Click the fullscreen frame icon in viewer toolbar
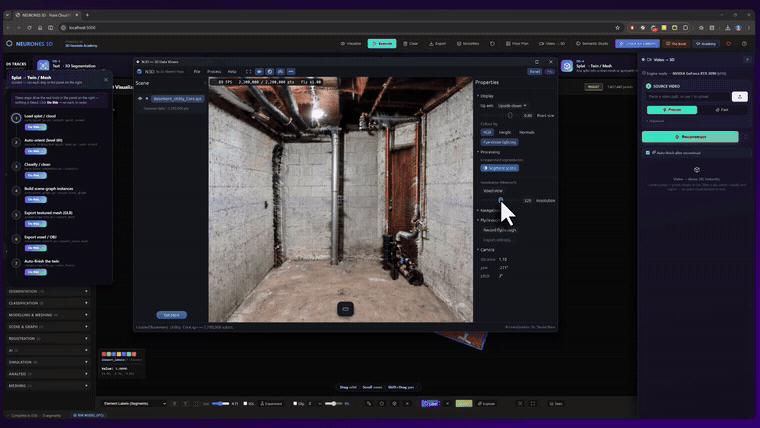The height and width of the screenshot is (428, 760). 249,72
